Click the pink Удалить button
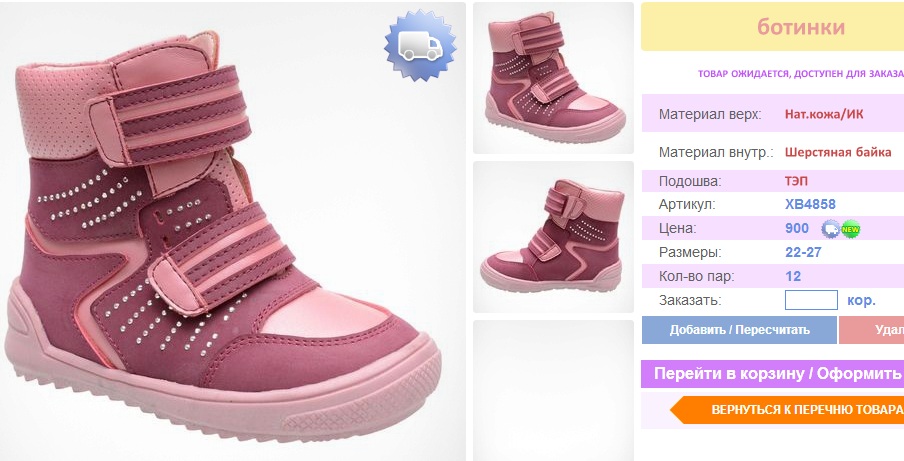The height and width of the screenshot is (461, 904). point(872,330)
